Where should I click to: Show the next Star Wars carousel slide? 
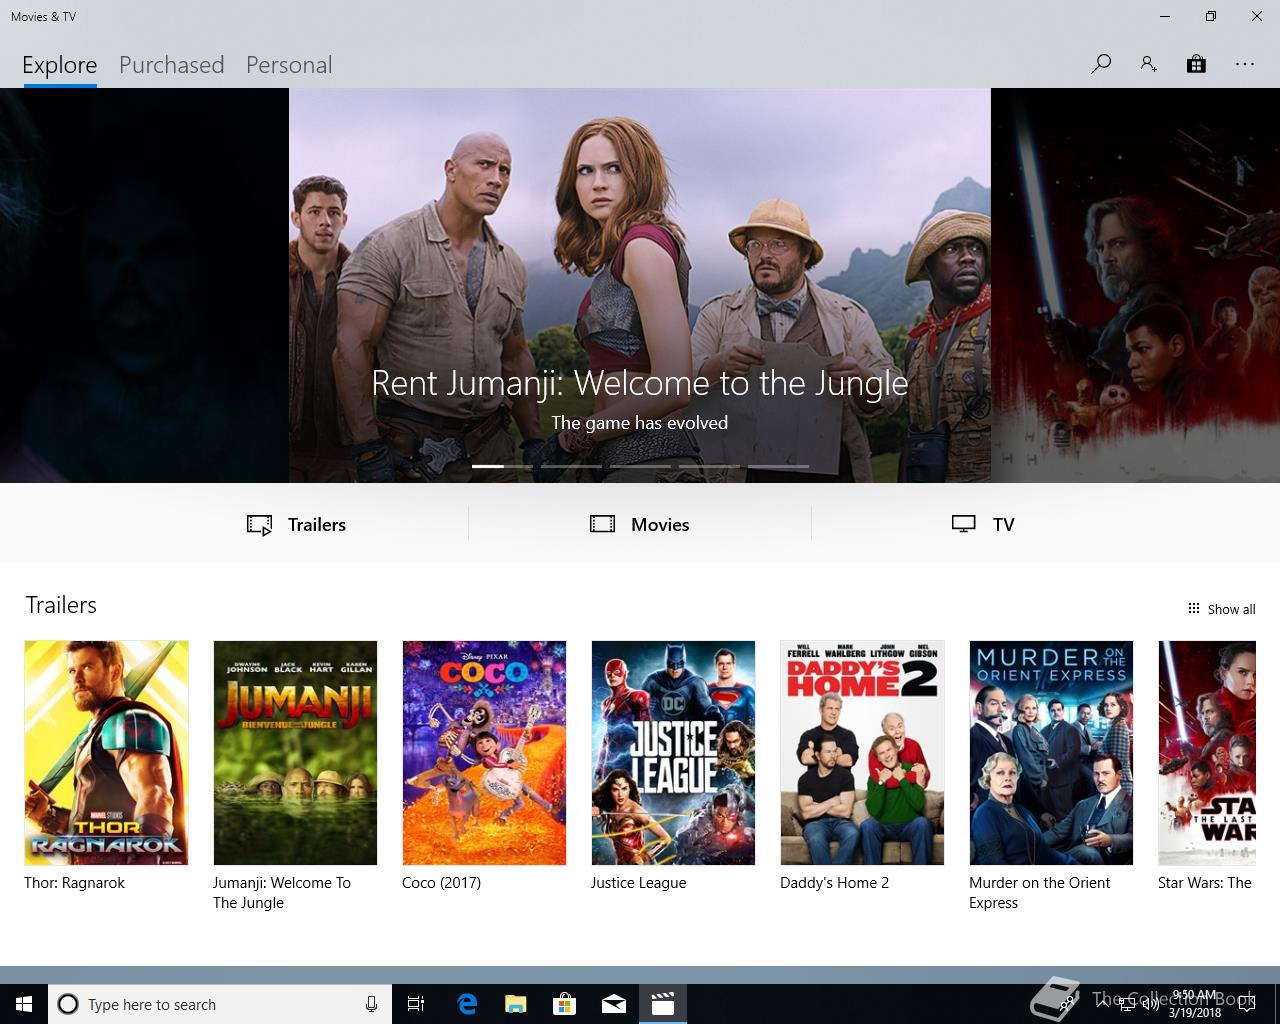pyautogui.click(x=1135, y=285)
